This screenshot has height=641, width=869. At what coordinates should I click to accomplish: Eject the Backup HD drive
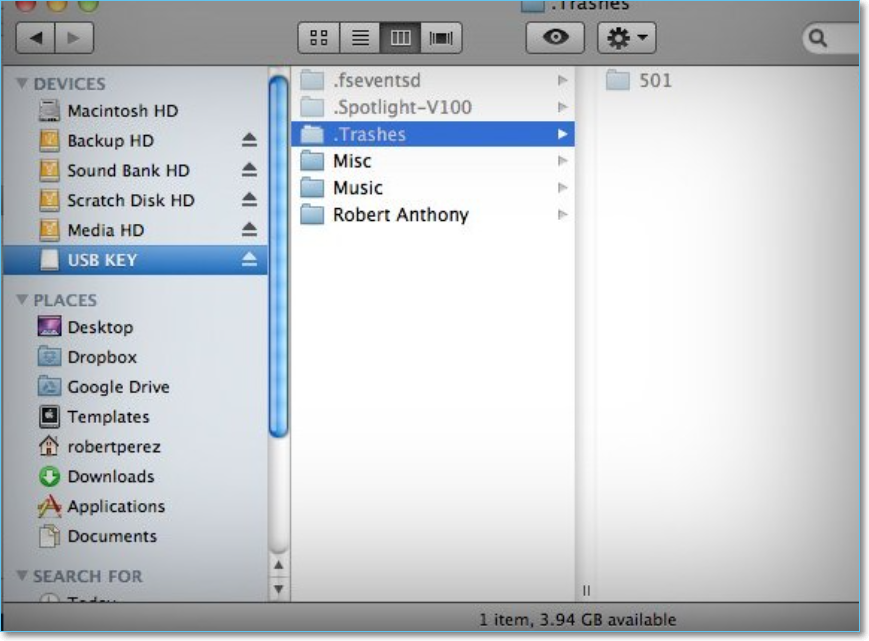point(249,141)
